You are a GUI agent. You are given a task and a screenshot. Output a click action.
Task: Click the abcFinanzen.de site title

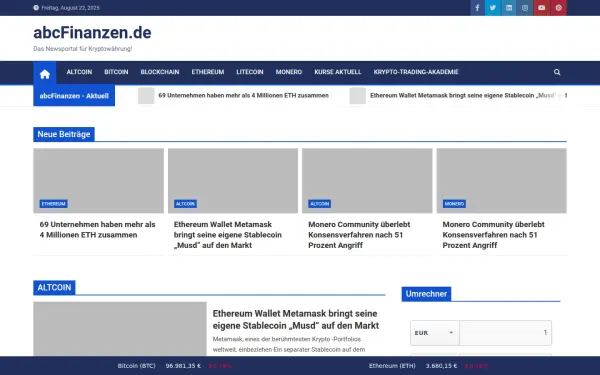pyautogui.click(x=92, y=33)
